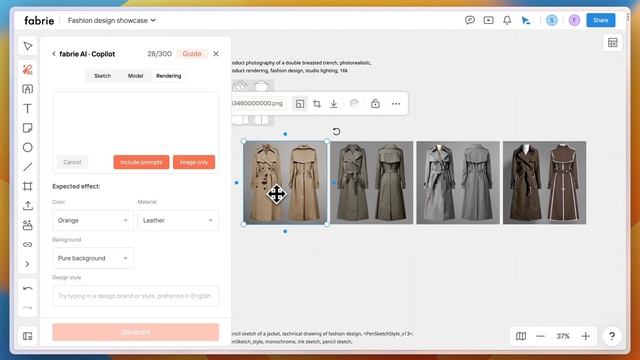Focus the Design style input field
Screen dimensions: 640x360
[136, 296]
